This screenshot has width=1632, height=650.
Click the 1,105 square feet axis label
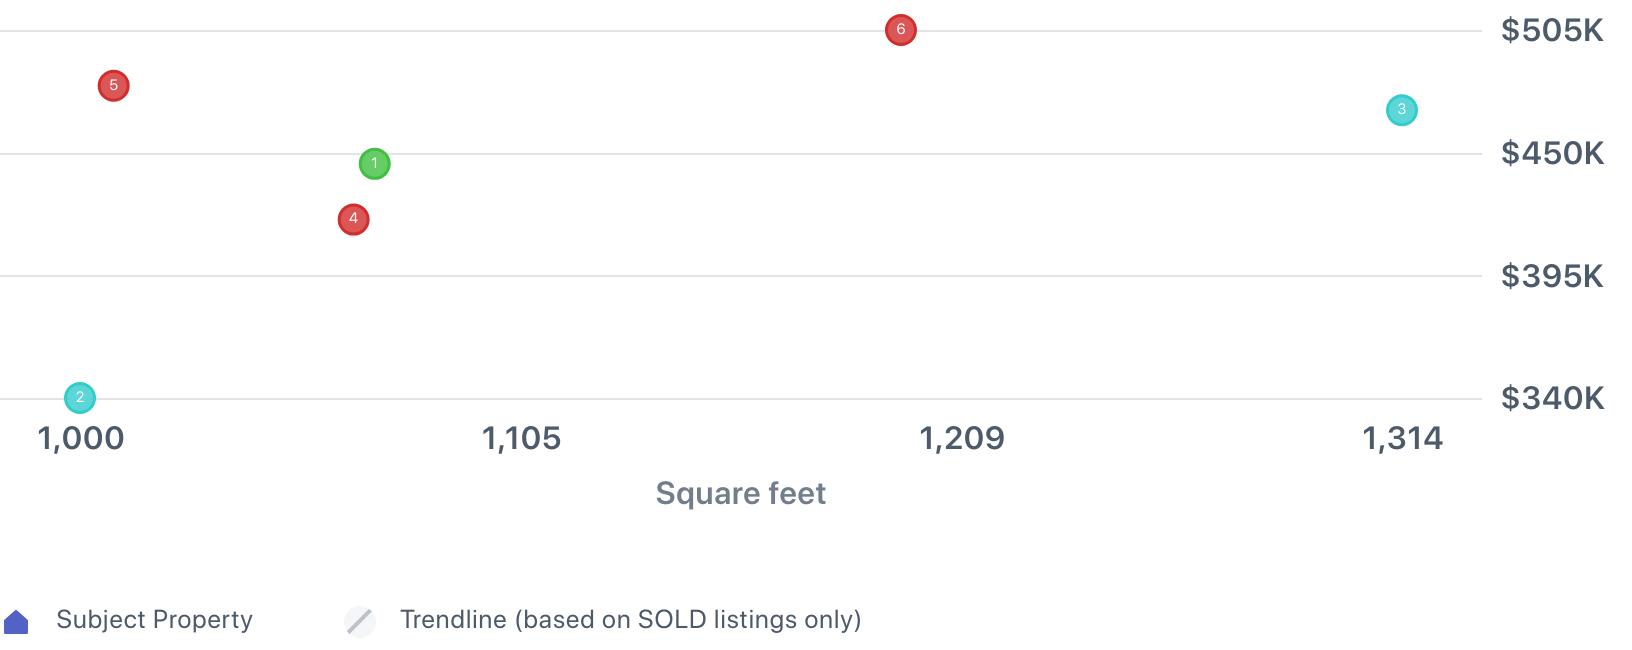coord(521,438)
